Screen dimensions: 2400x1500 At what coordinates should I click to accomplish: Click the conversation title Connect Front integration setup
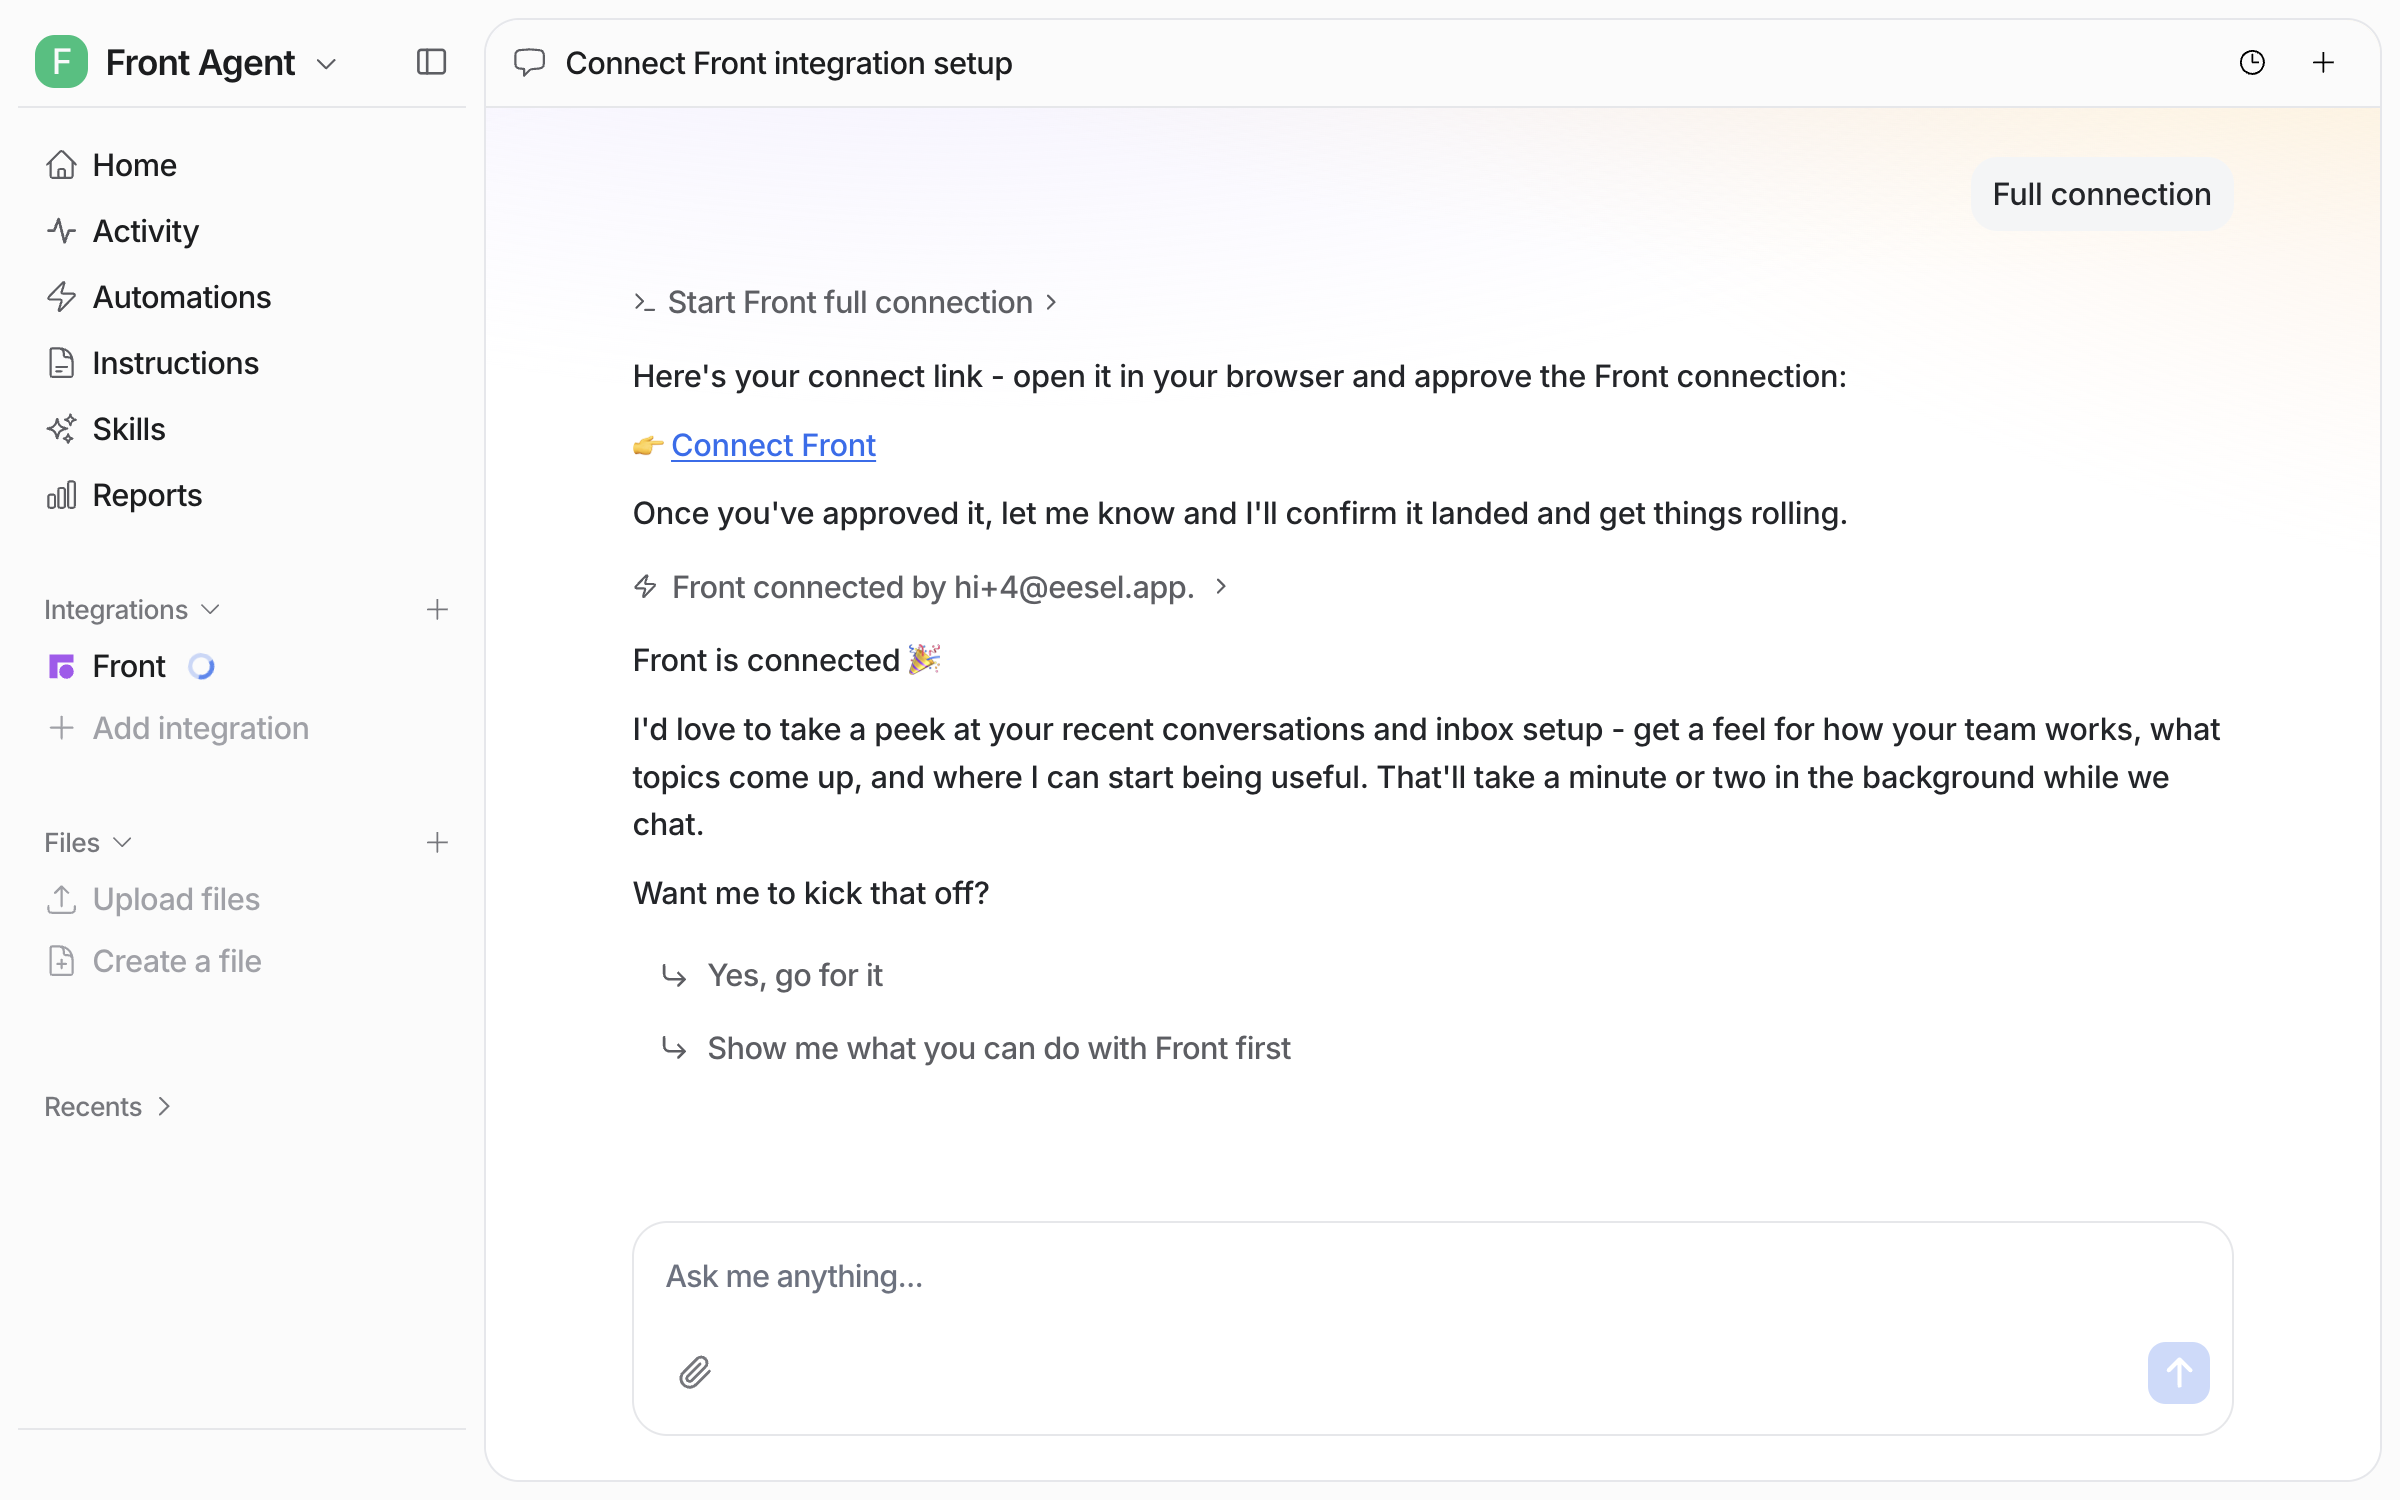point(789,63)
